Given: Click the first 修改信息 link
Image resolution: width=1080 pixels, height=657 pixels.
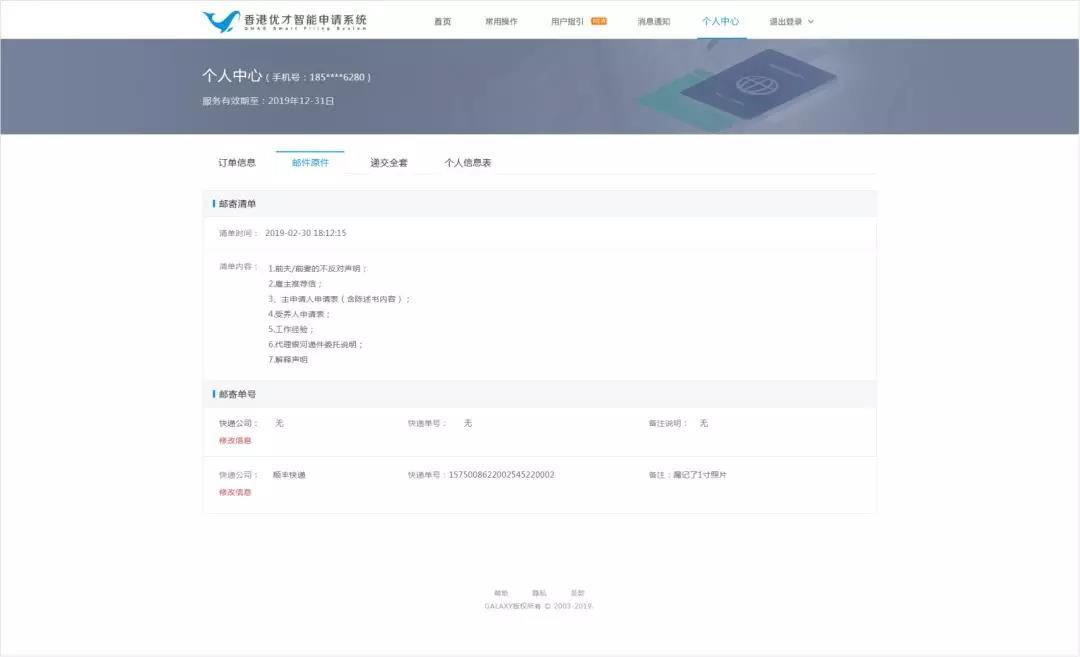Looking at the screenshot, I should pos(237,439).
